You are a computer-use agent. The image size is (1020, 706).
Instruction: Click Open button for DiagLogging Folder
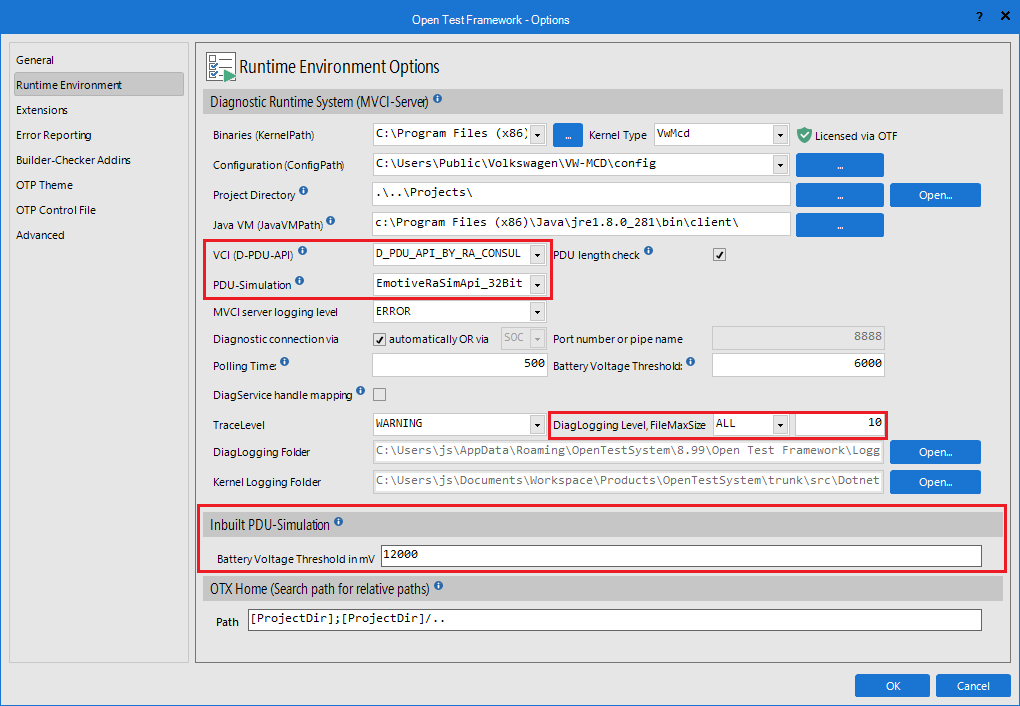[935, 452]
